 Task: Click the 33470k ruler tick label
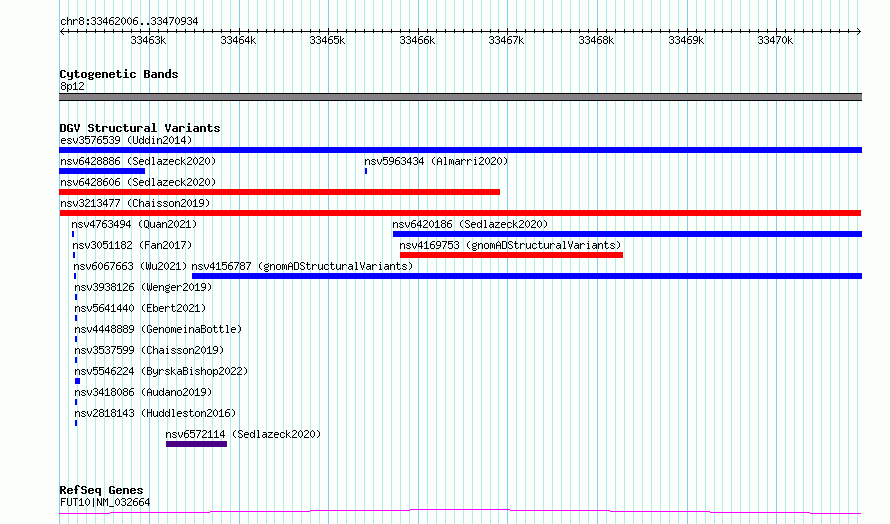[x=775, y=40]
